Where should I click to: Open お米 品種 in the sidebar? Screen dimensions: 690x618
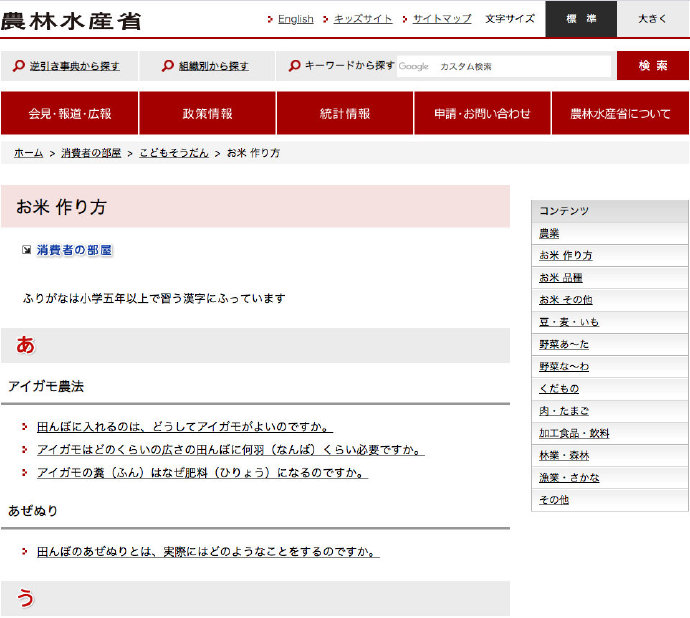561,278
